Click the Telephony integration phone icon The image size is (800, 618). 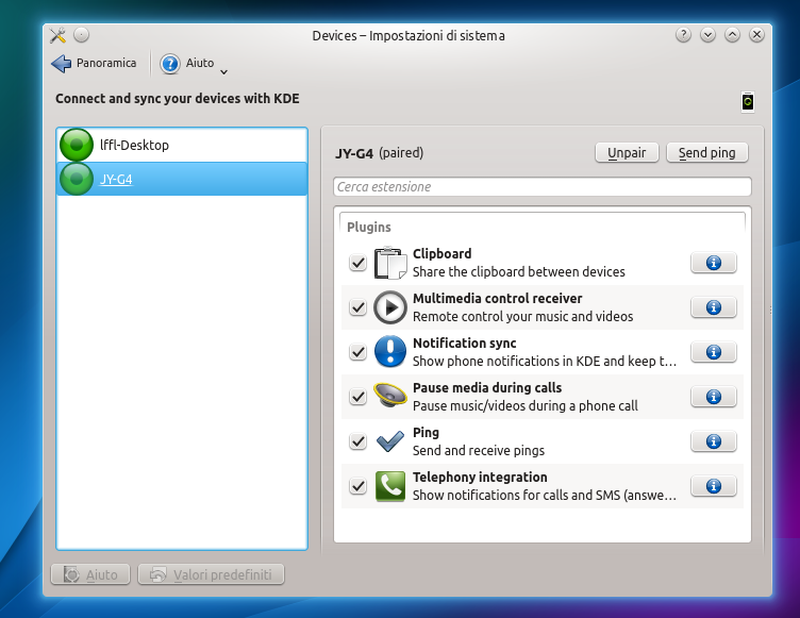[x=389, y=485]
